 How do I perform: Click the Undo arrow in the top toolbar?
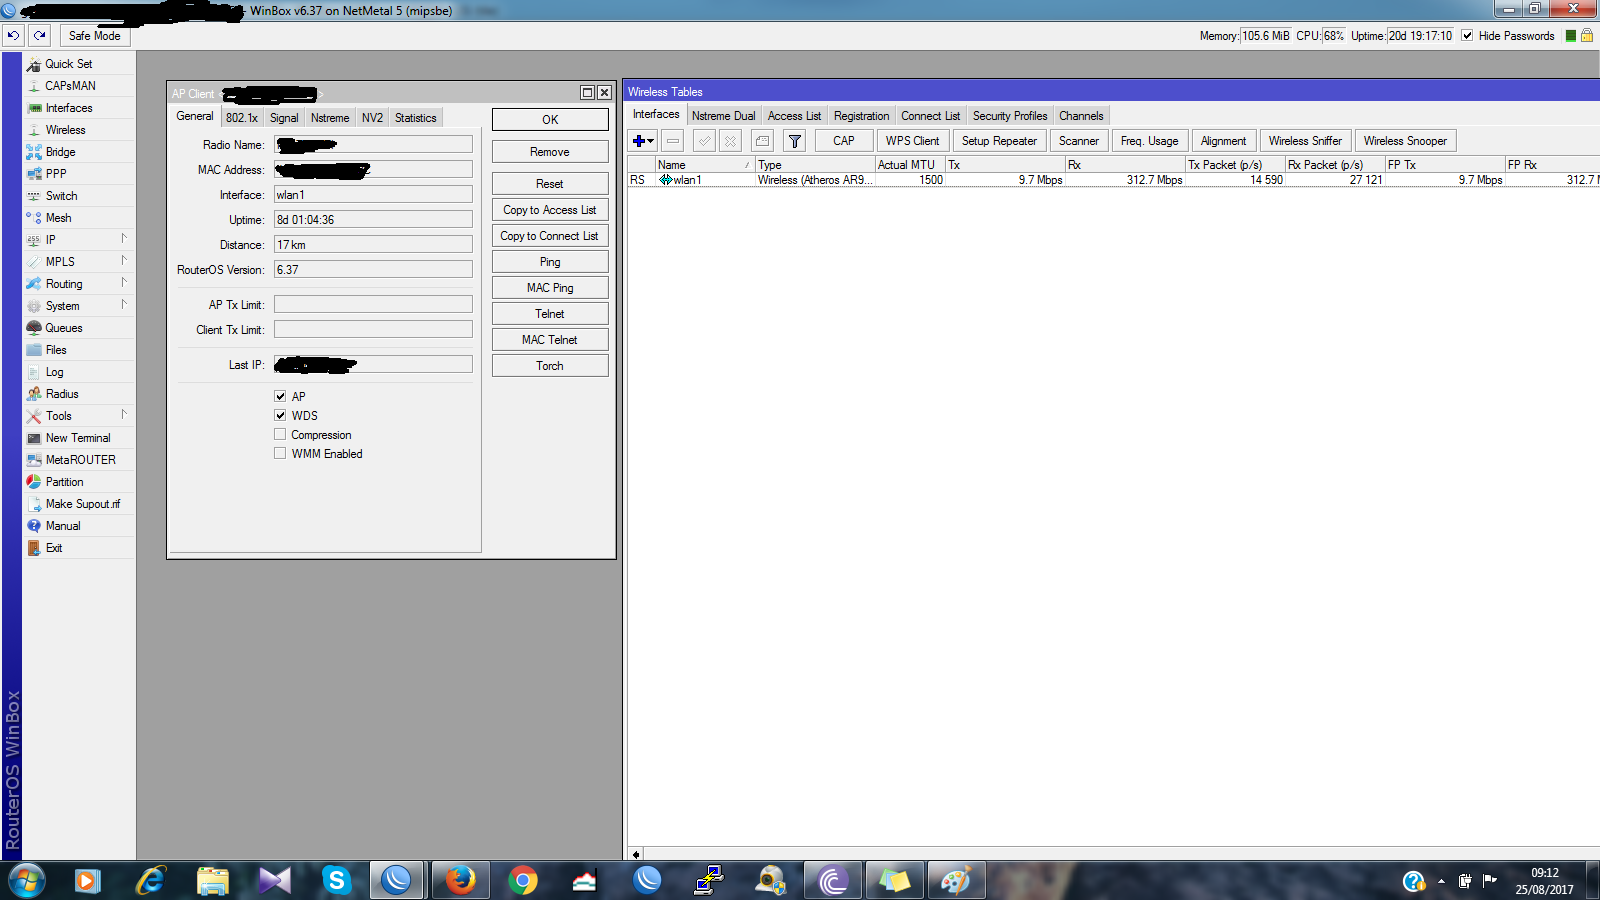click(13, 35)
